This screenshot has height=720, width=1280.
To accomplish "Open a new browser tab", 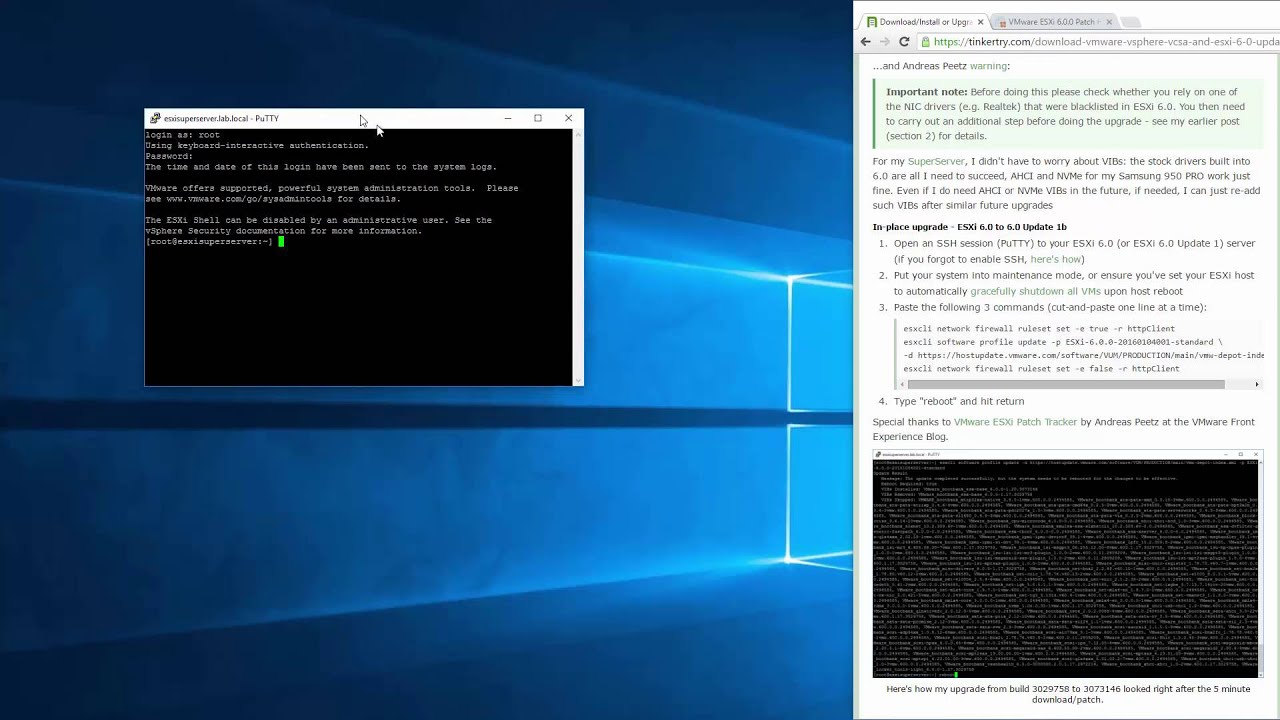I will pyautogui.click(x=1131, y=22).
